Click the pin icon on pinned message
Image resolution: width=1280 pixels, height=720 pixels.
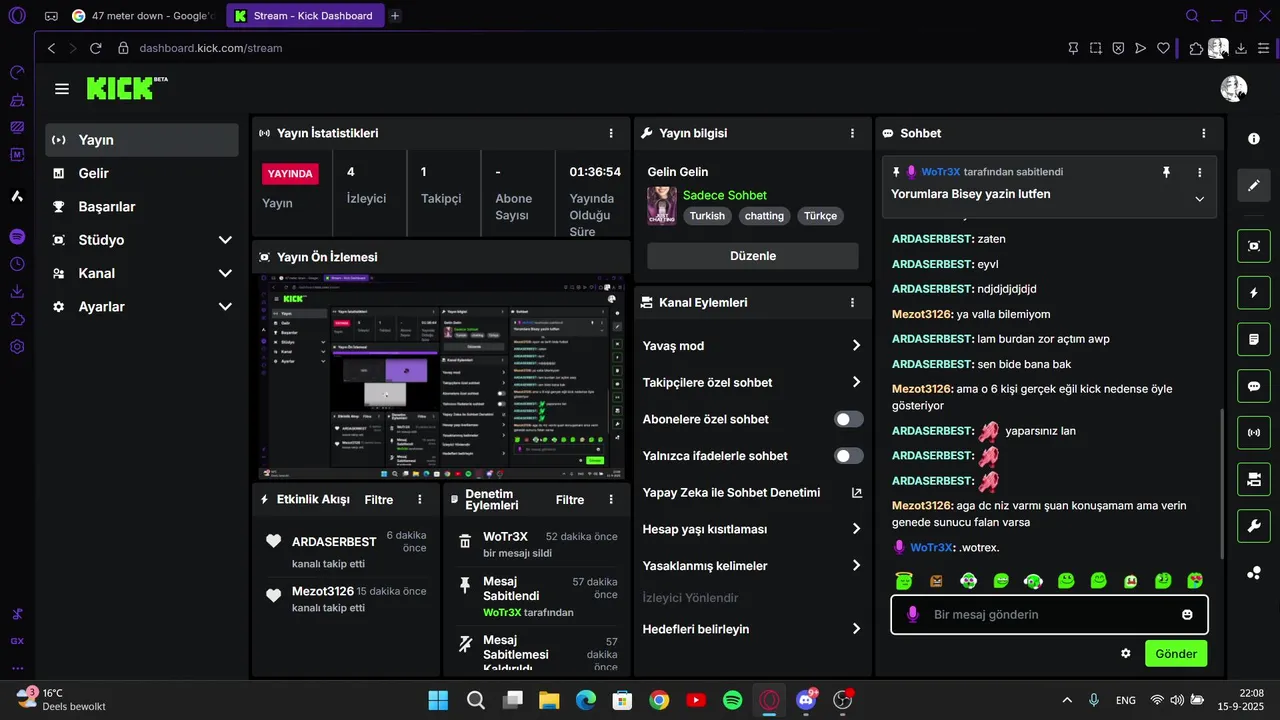coord(1166,172)
